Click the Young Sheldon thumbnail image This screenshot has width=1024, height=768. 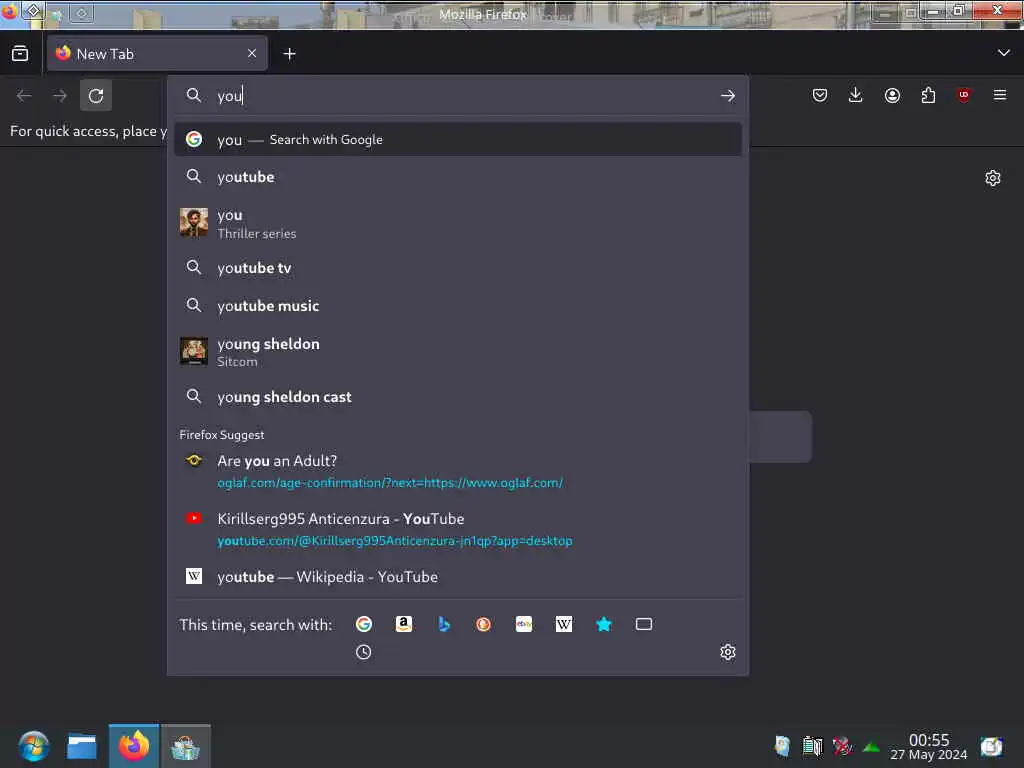[194, 351]
